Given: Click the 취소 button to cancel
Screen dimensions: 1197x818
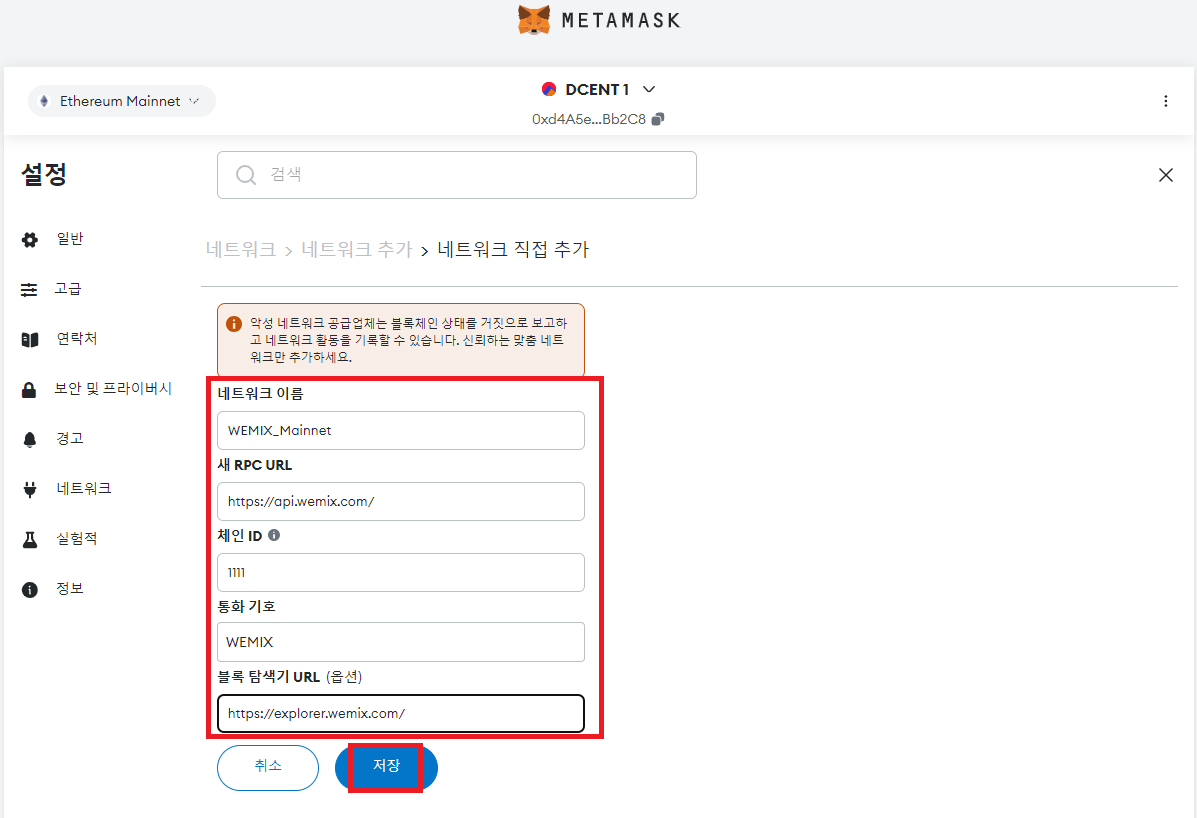Looking at the screenshot, I should (x=268, y=767).
